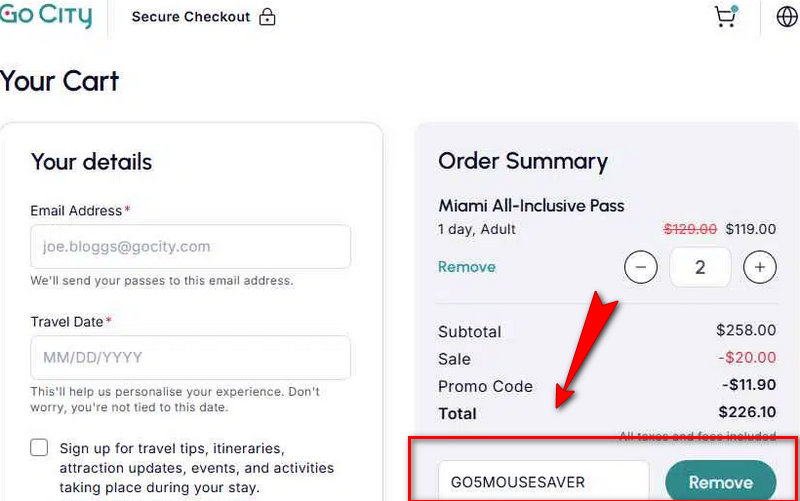This screenshot has height=501, width=800.
Task: Click the Travel Date field label
Action: [67, 322]
